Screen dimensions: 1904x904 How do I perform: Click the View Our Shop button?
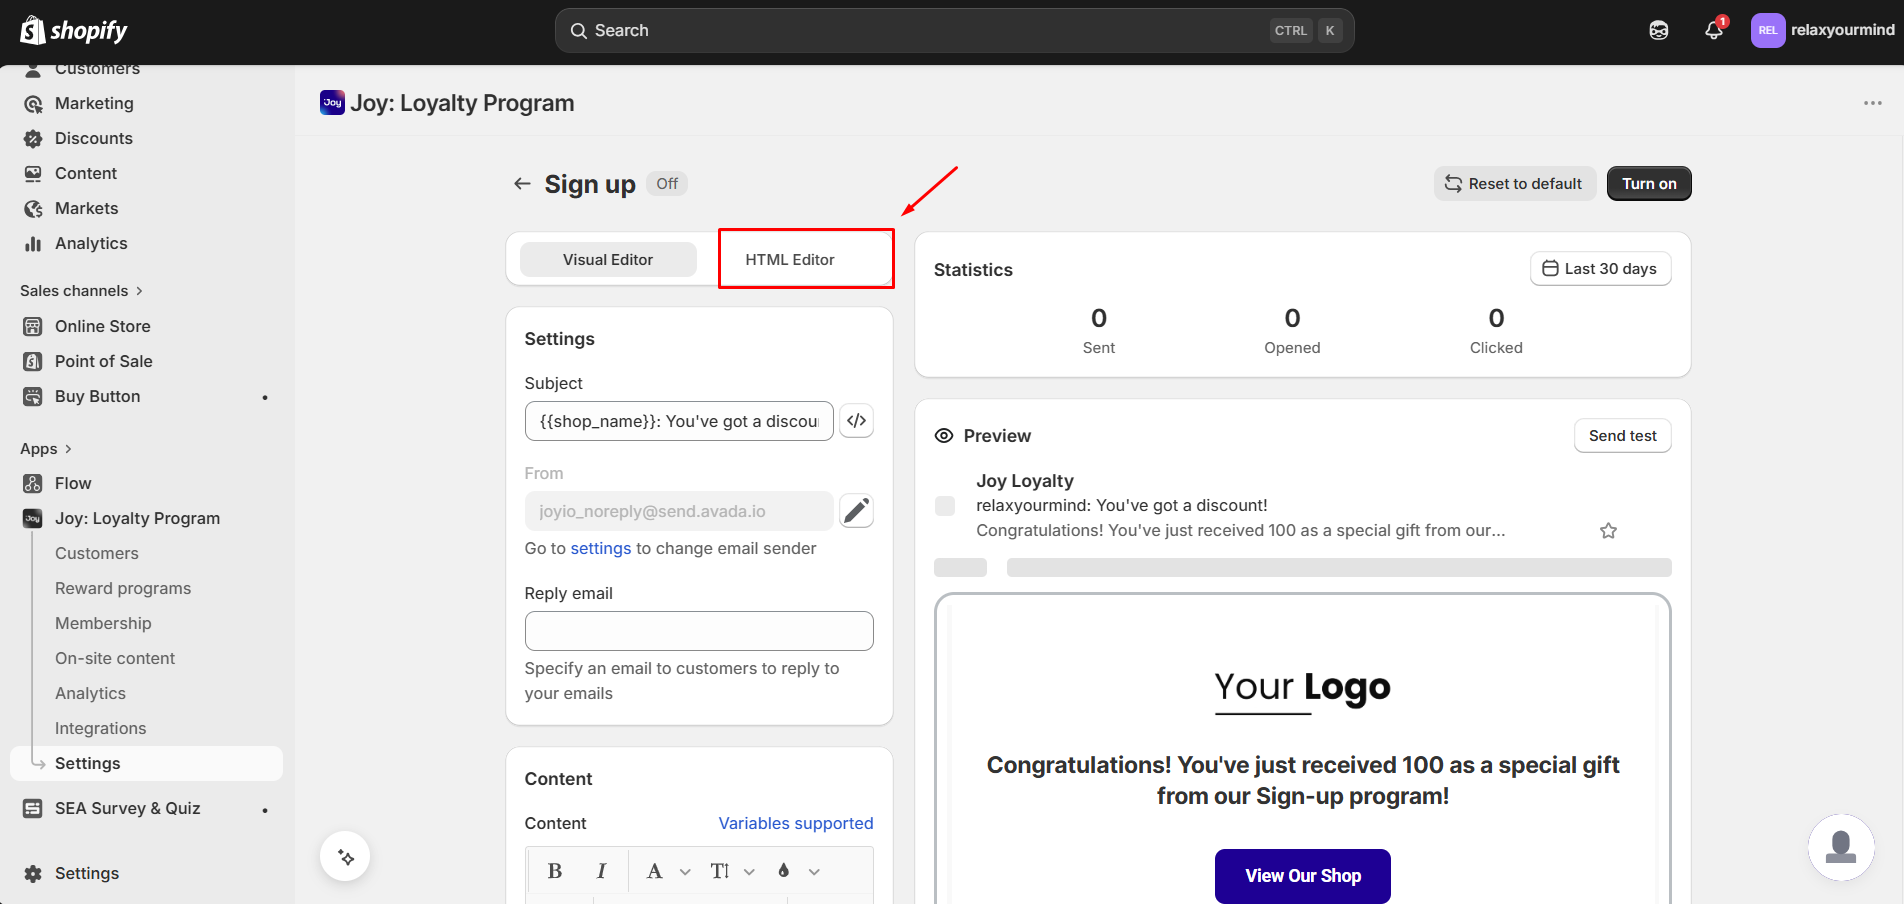point(1303,876)
